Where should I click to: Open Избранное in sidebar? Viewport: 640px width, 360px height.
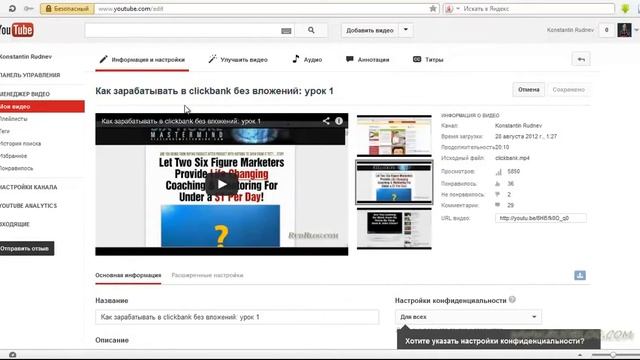click(x=13, y=156)
